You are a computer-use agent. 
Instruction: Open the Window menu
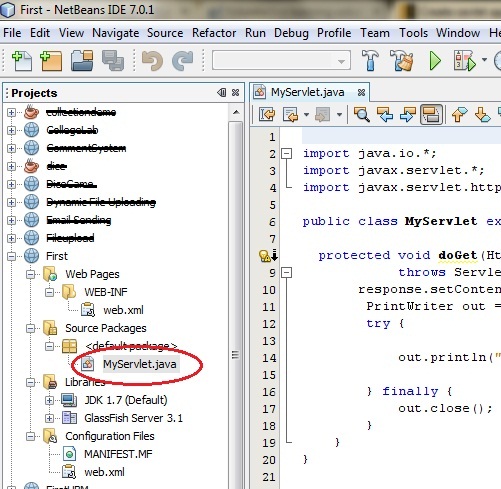pos(458,33)
